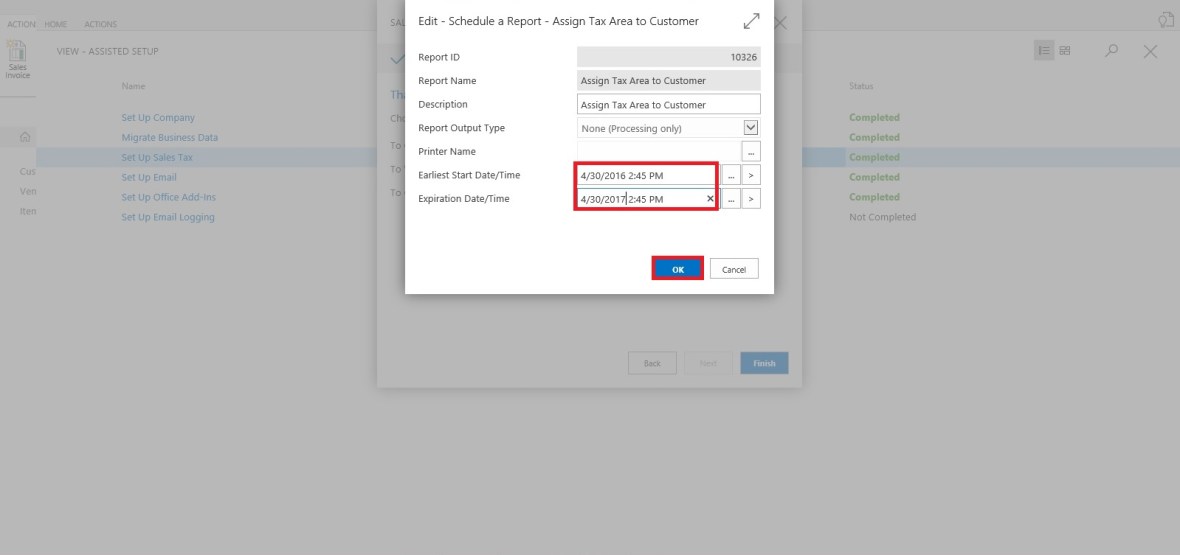Go to the Home navigation icon

(25, 137)
